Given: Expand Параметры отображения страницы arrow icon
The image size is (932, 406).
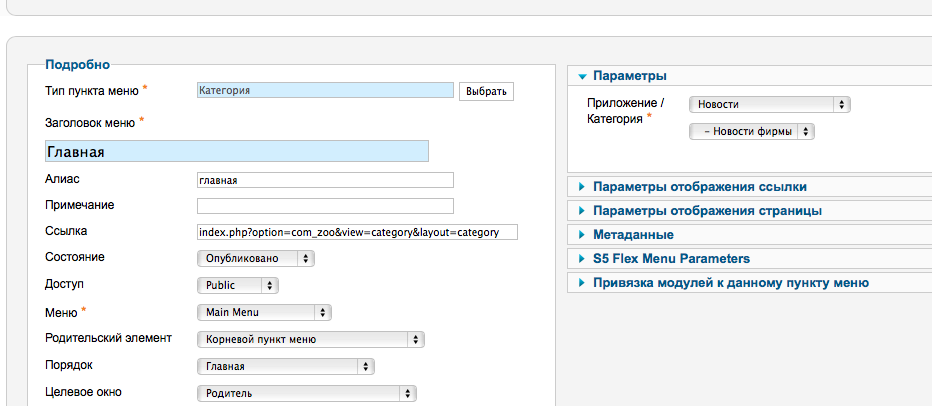Looking at the screenshot, I should pyautogui.click(x=582, y=211).
